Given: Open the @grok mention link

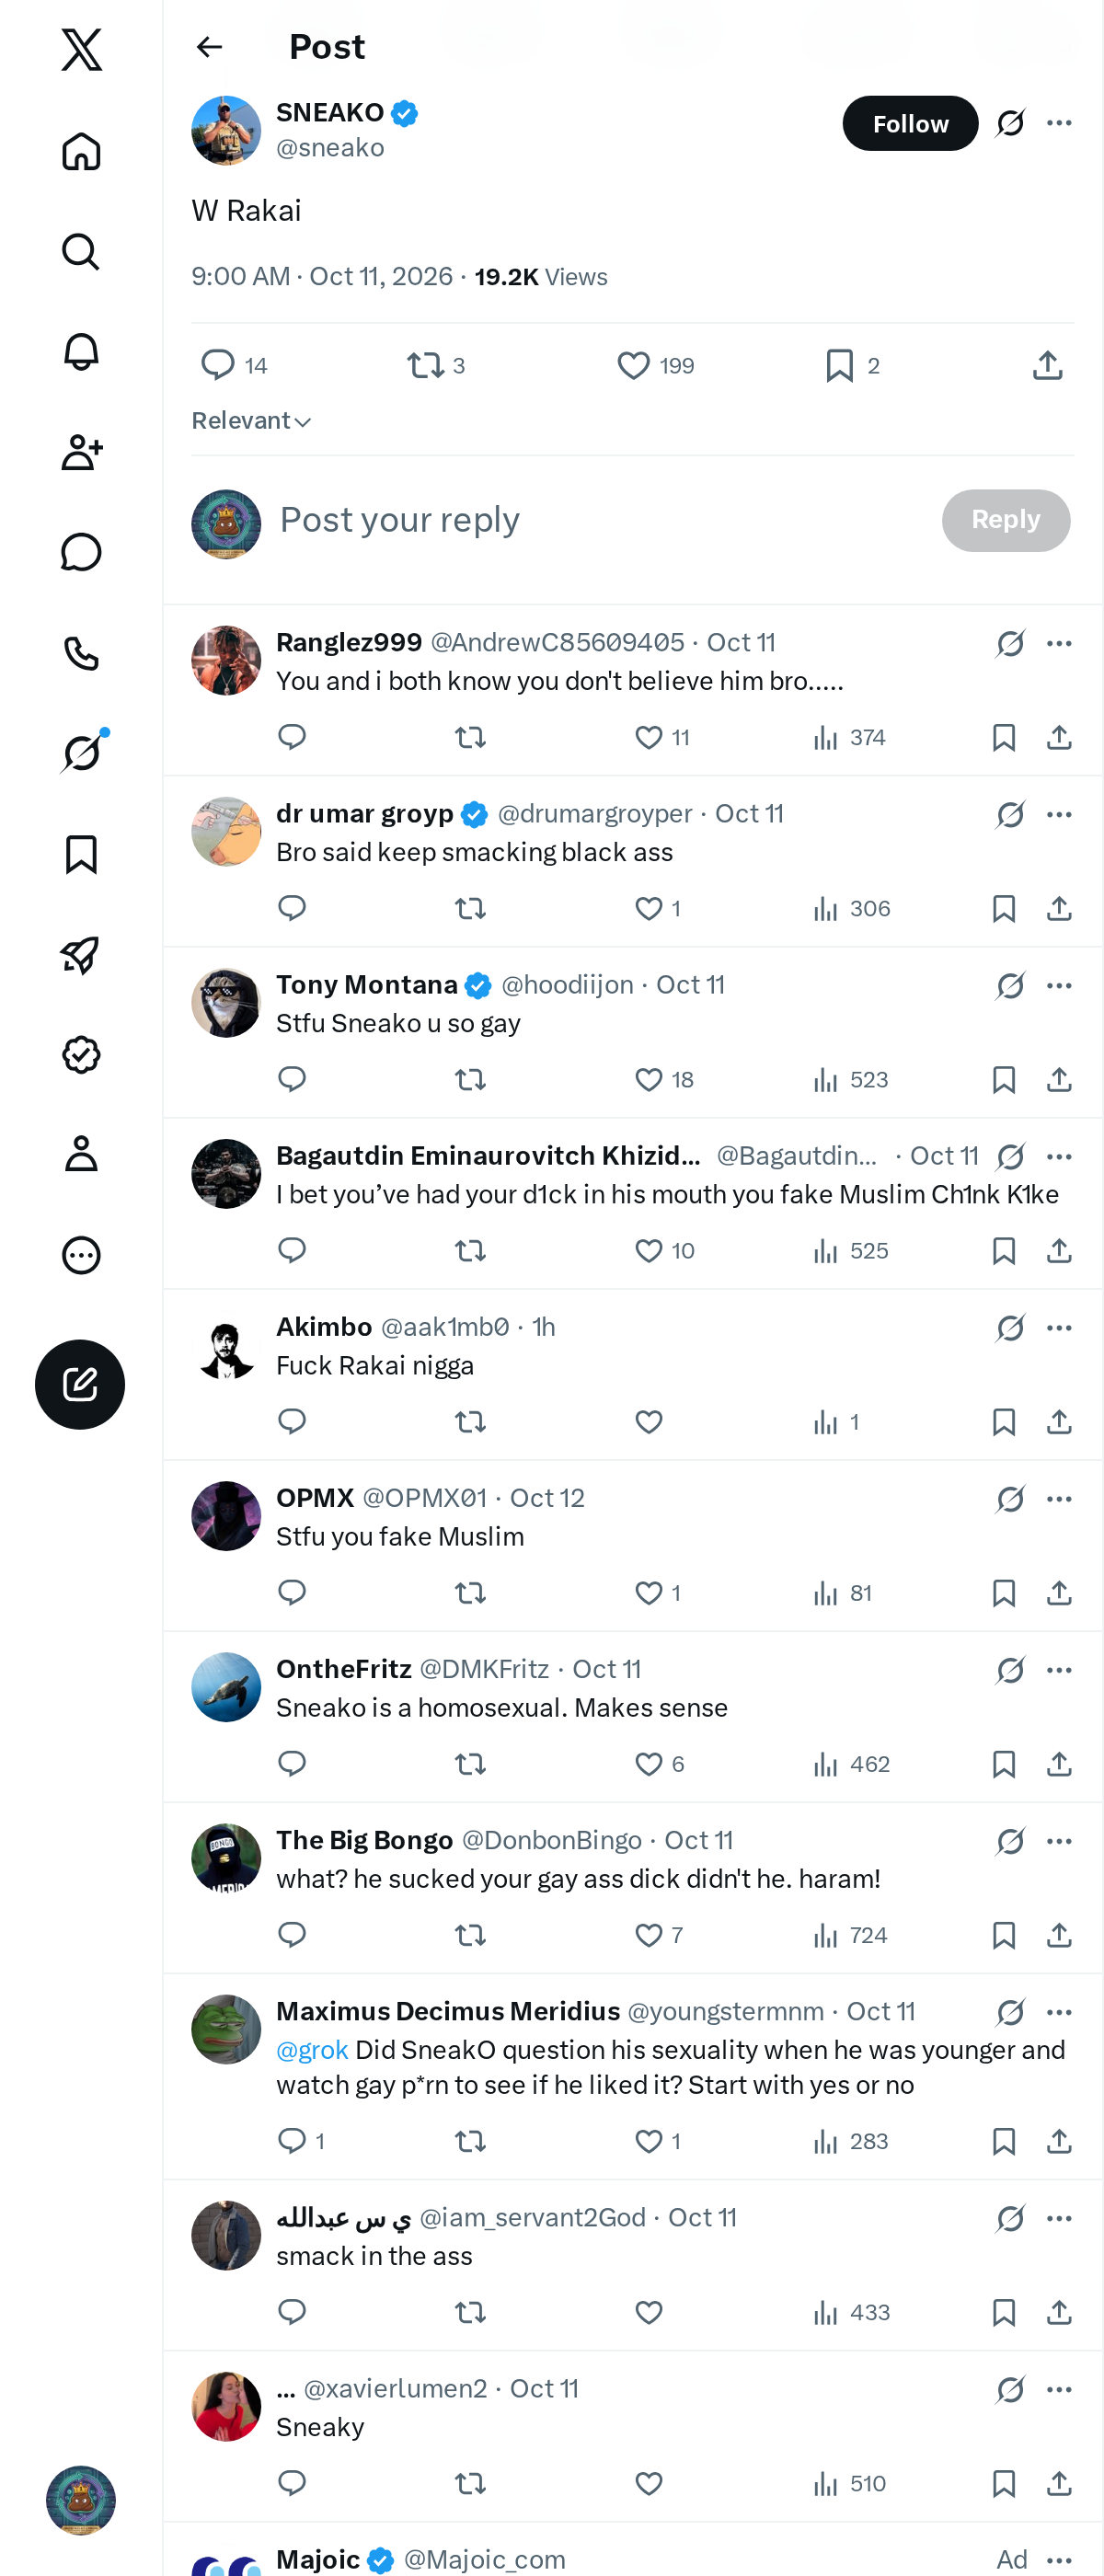Looking at the screenshot, I should point(312,2050).
